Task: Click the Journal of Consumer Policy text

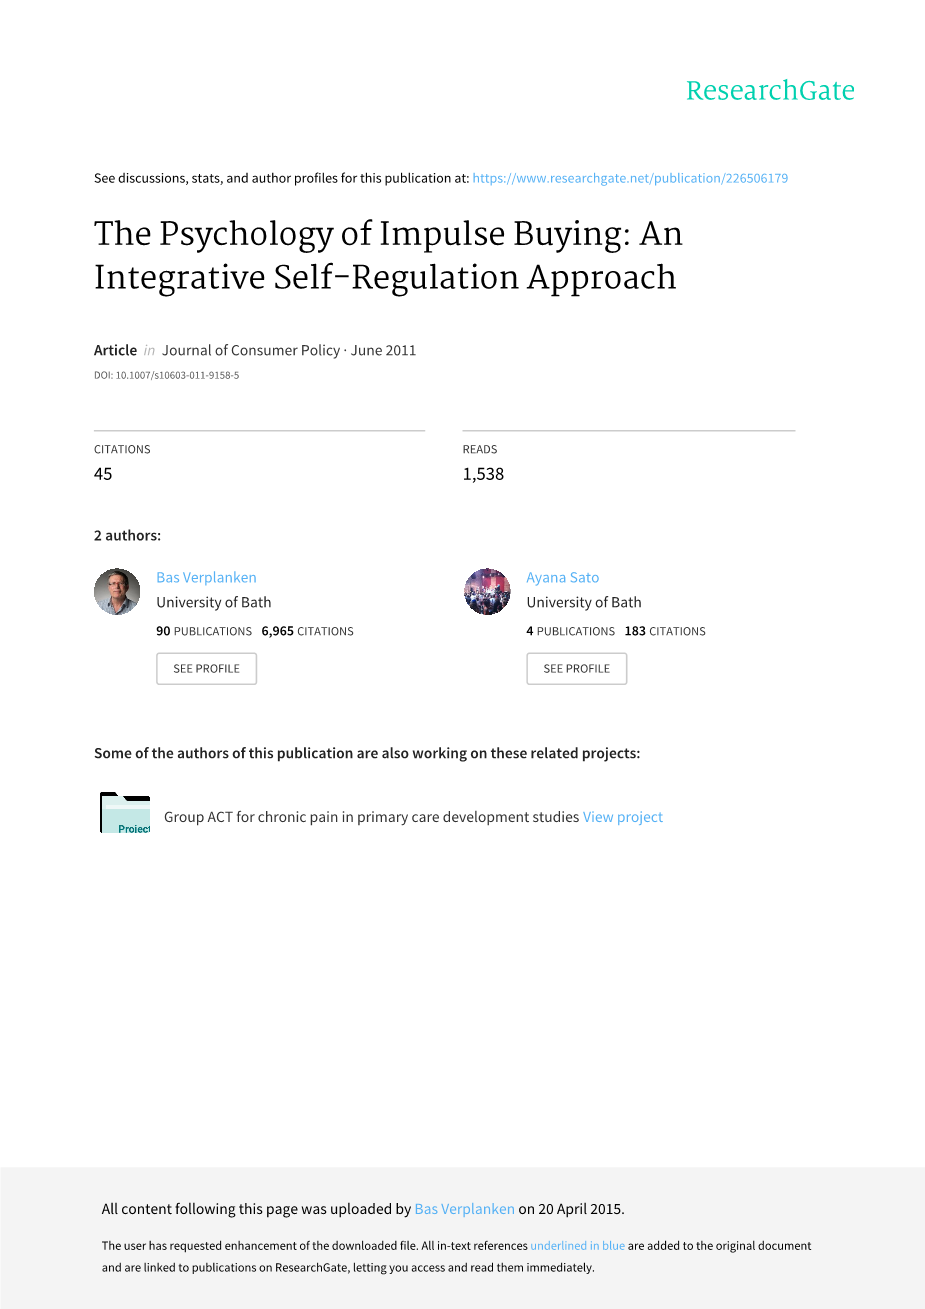Action: click(x=251, y=350)
